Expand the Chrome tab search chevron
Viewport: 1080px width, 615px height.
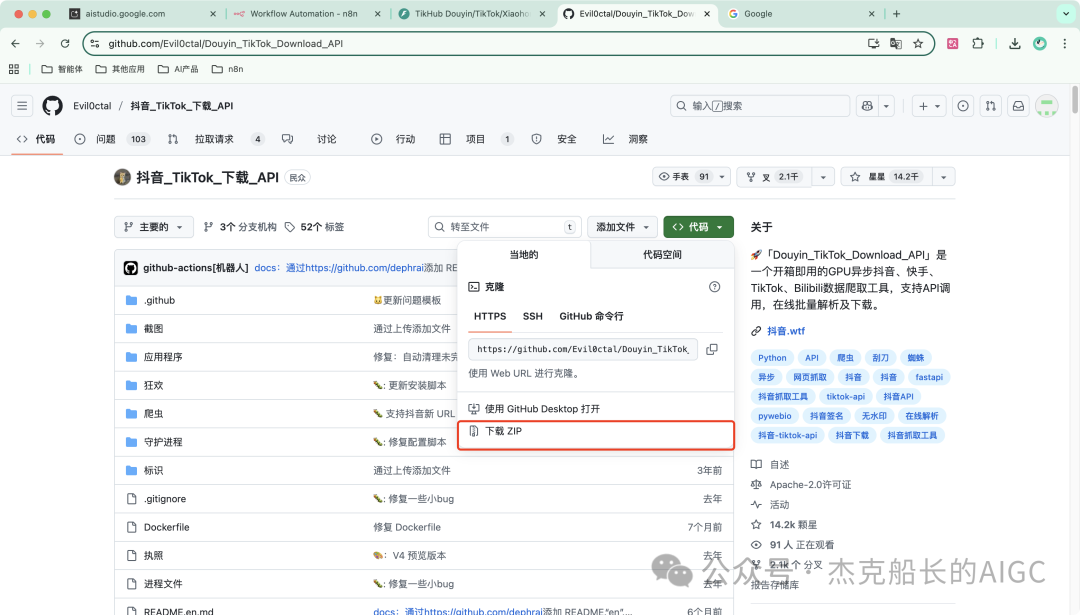[1066, 14]
